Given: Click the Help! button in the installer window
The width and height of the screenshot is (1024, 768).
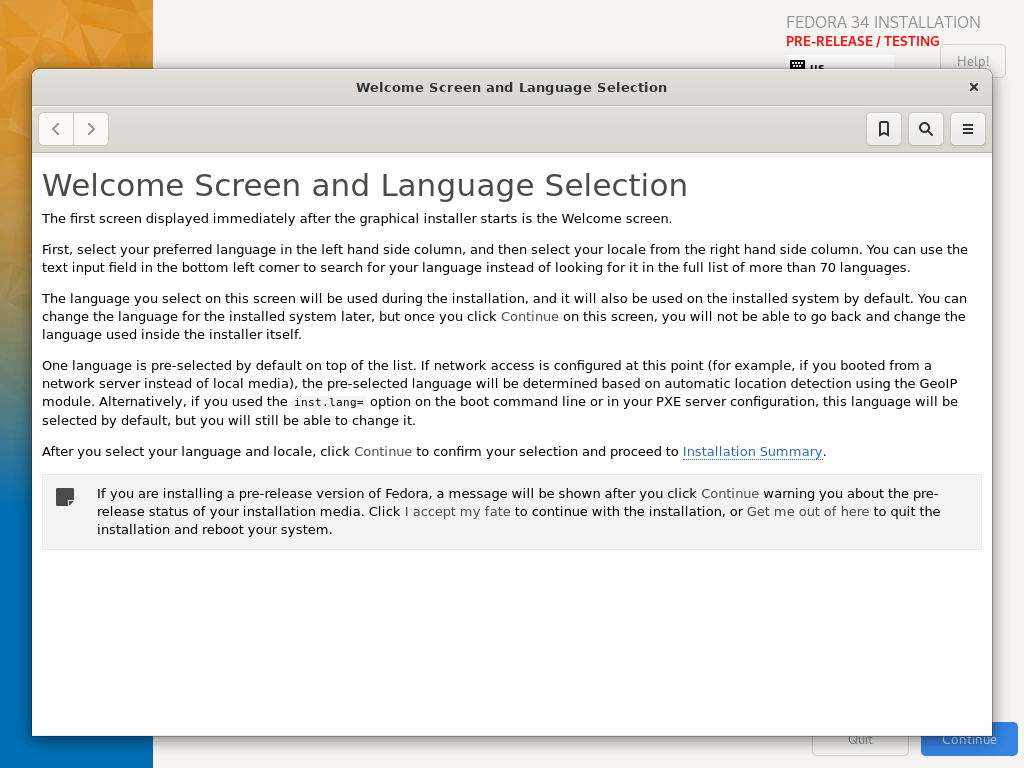Looking at the screenshot, I should [x=972, y=59].
